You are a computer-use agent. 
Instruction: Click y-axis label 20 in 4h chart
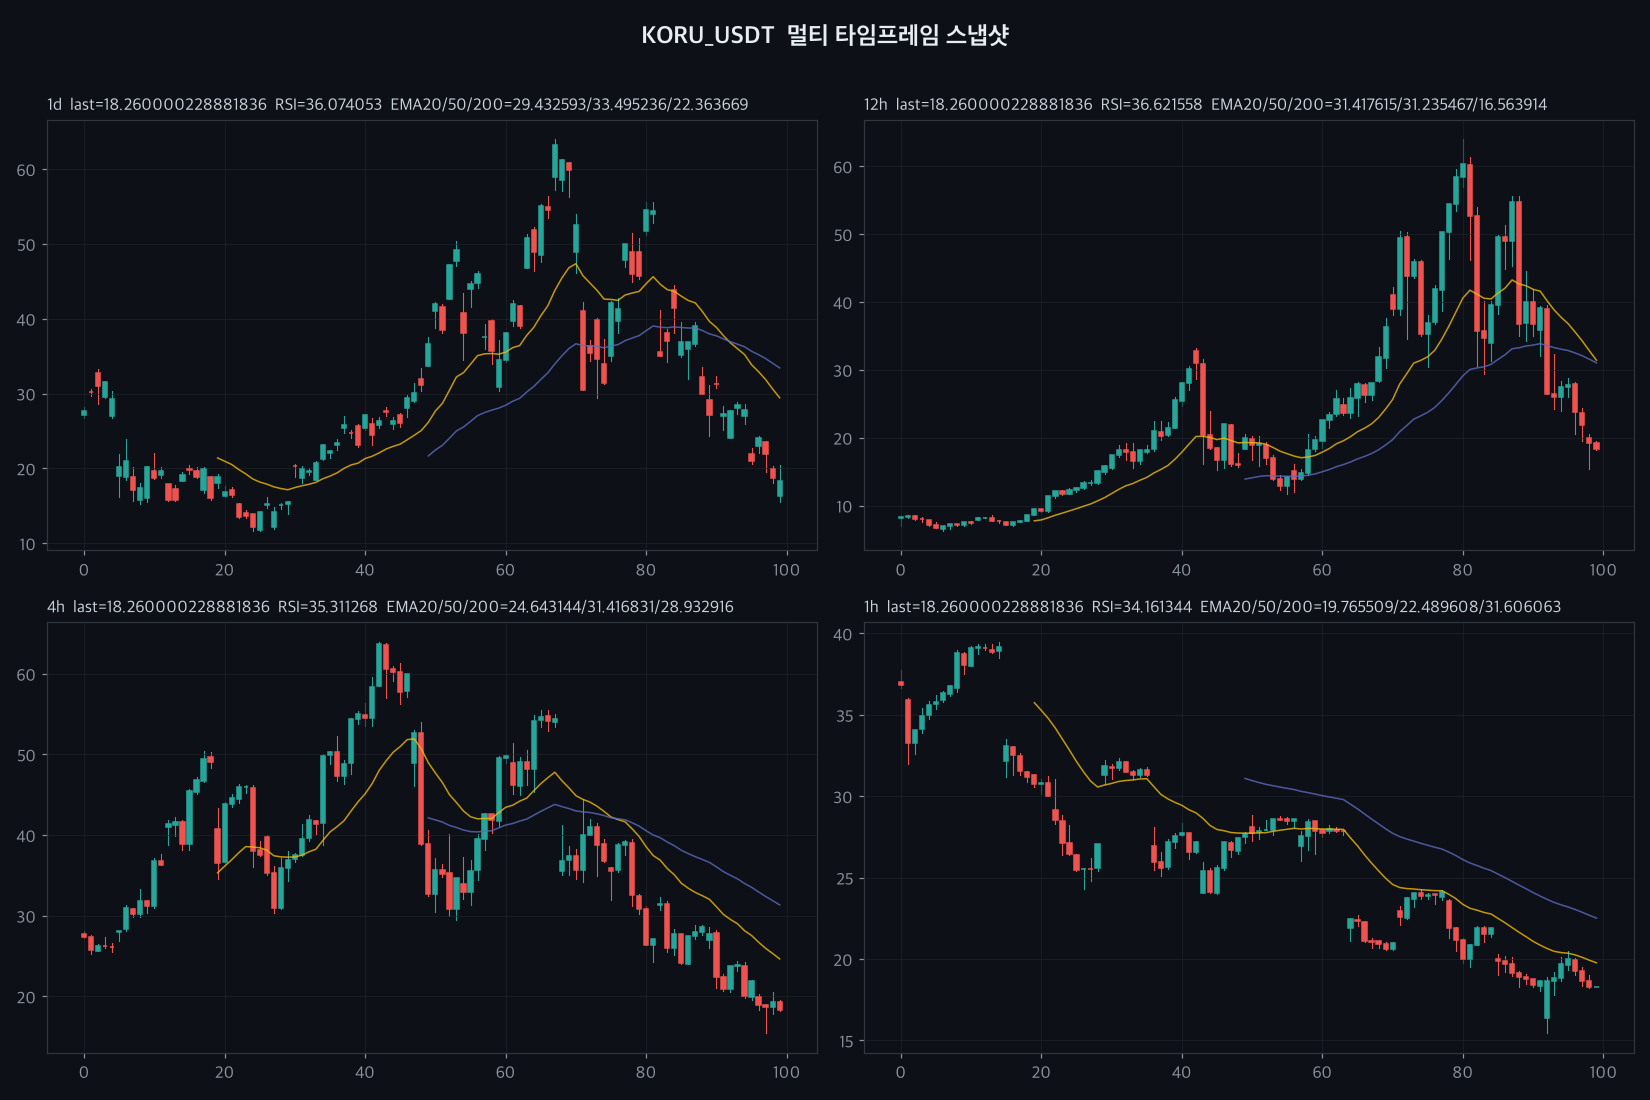(26, 997)
